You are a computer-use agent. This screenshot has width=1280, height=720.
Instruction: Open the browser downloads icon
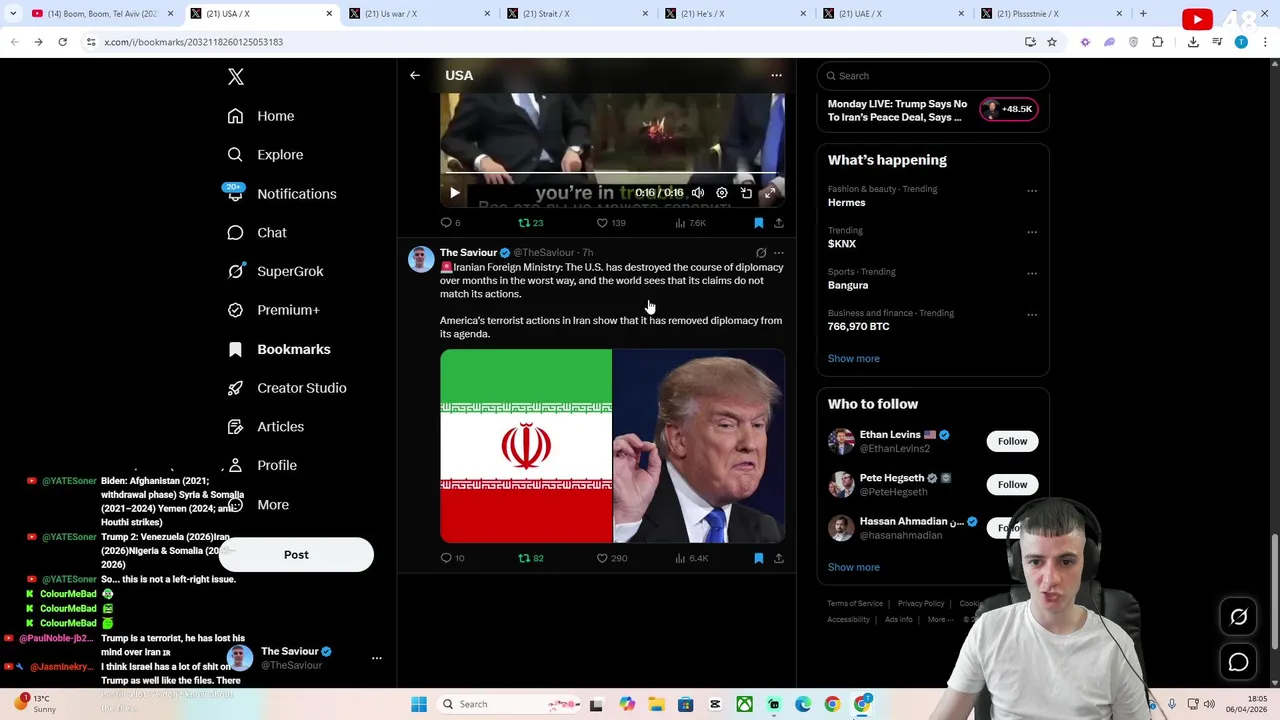click(1193, 42)
